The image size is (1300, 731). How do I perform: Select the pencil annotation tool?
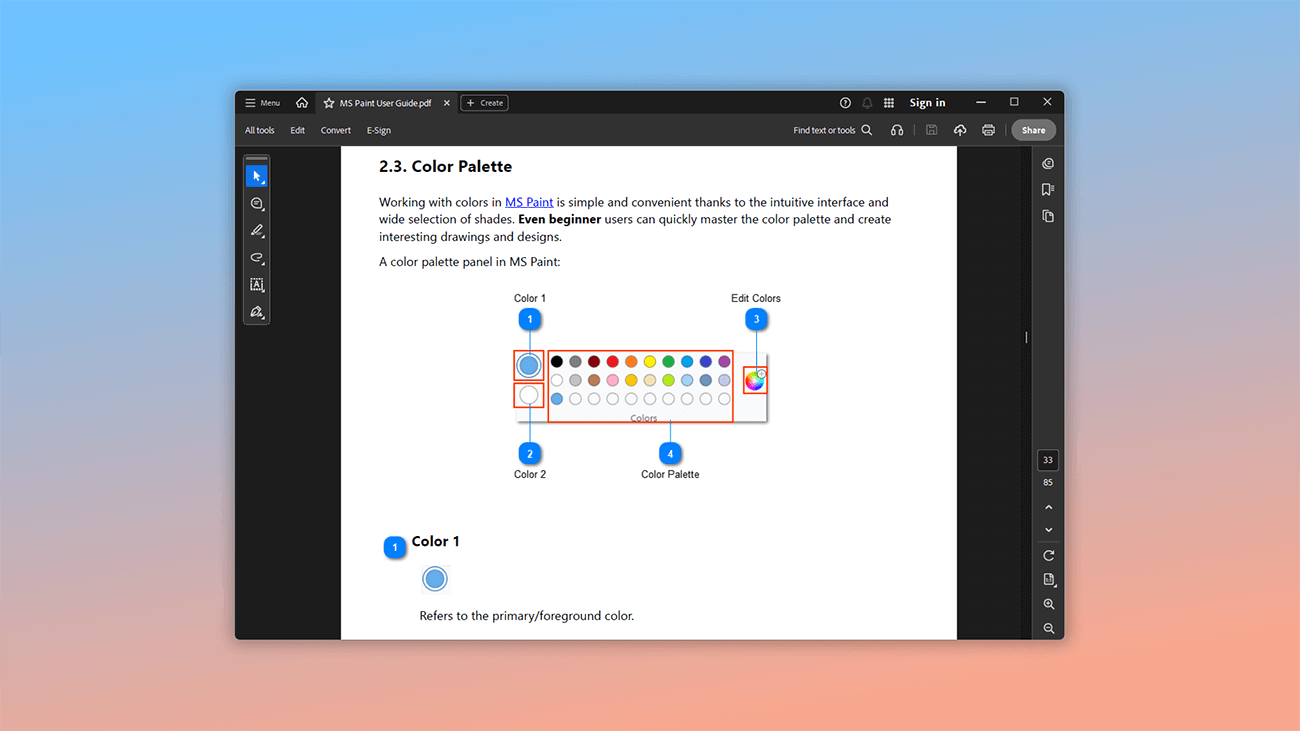tap(257, 230)
